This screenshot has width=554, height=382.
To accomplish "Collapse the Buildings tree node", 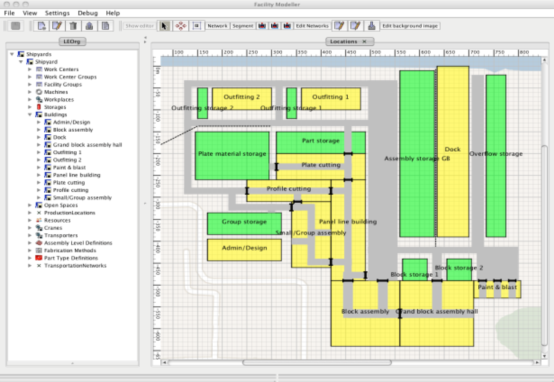I will pyautogui.click(x=30, y=114).
